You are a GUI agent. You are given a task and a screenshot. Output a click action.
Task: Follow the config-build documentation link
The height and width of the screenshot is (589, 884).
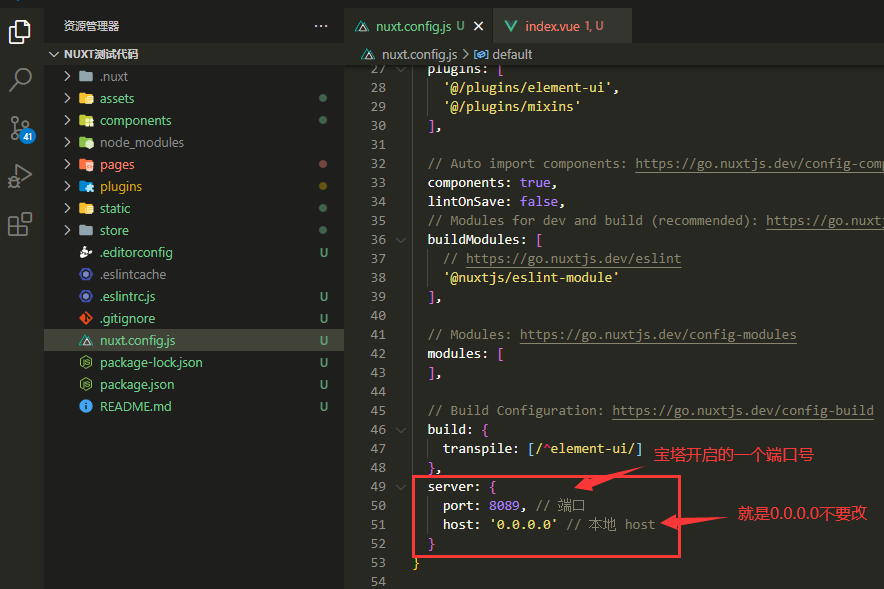click(x=743, y=410)
